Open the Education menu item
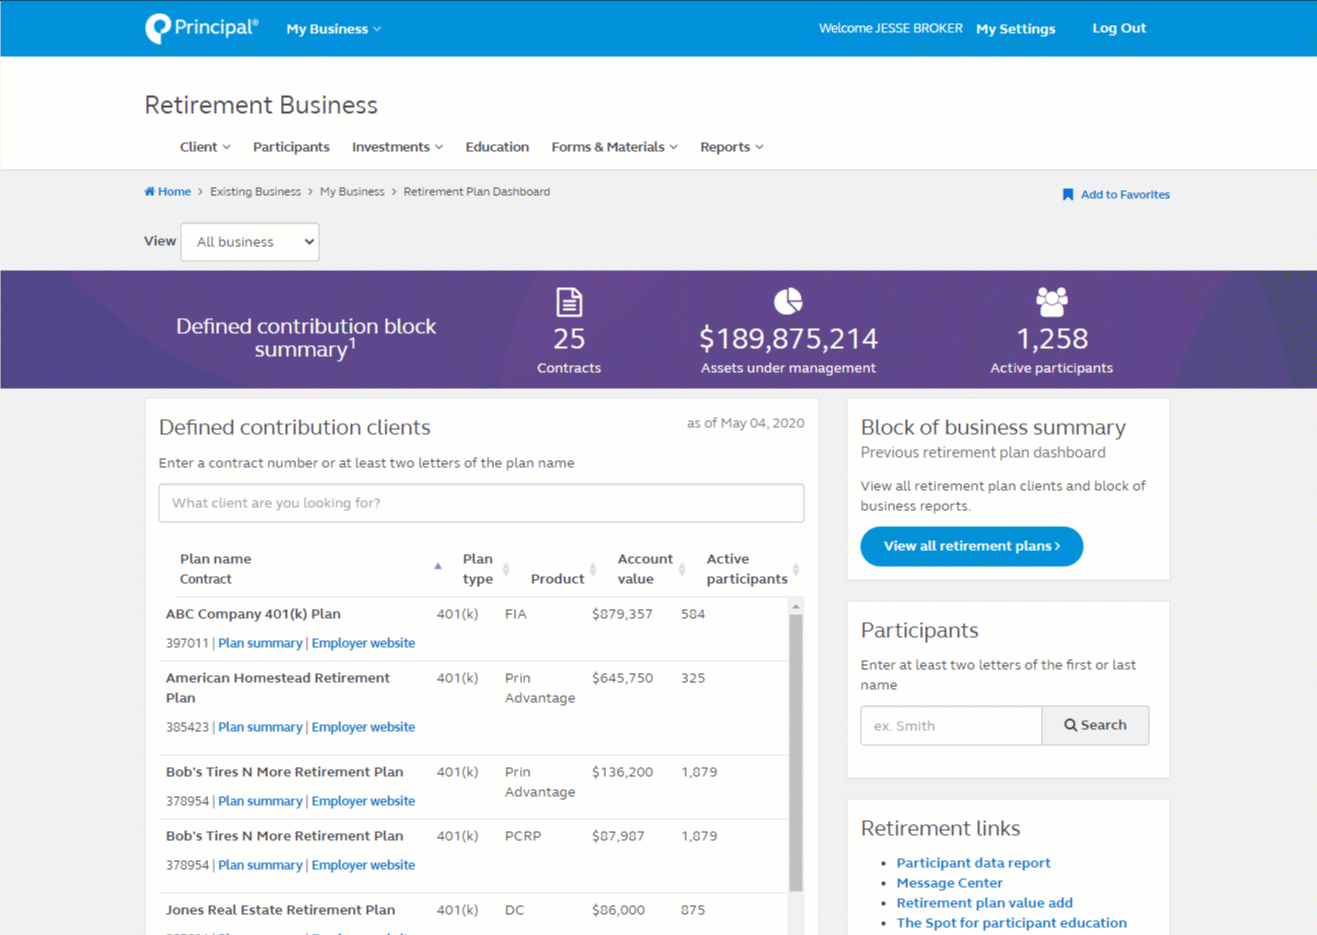The width and height of the screenshot is (1317, 935). coord(497,147)
